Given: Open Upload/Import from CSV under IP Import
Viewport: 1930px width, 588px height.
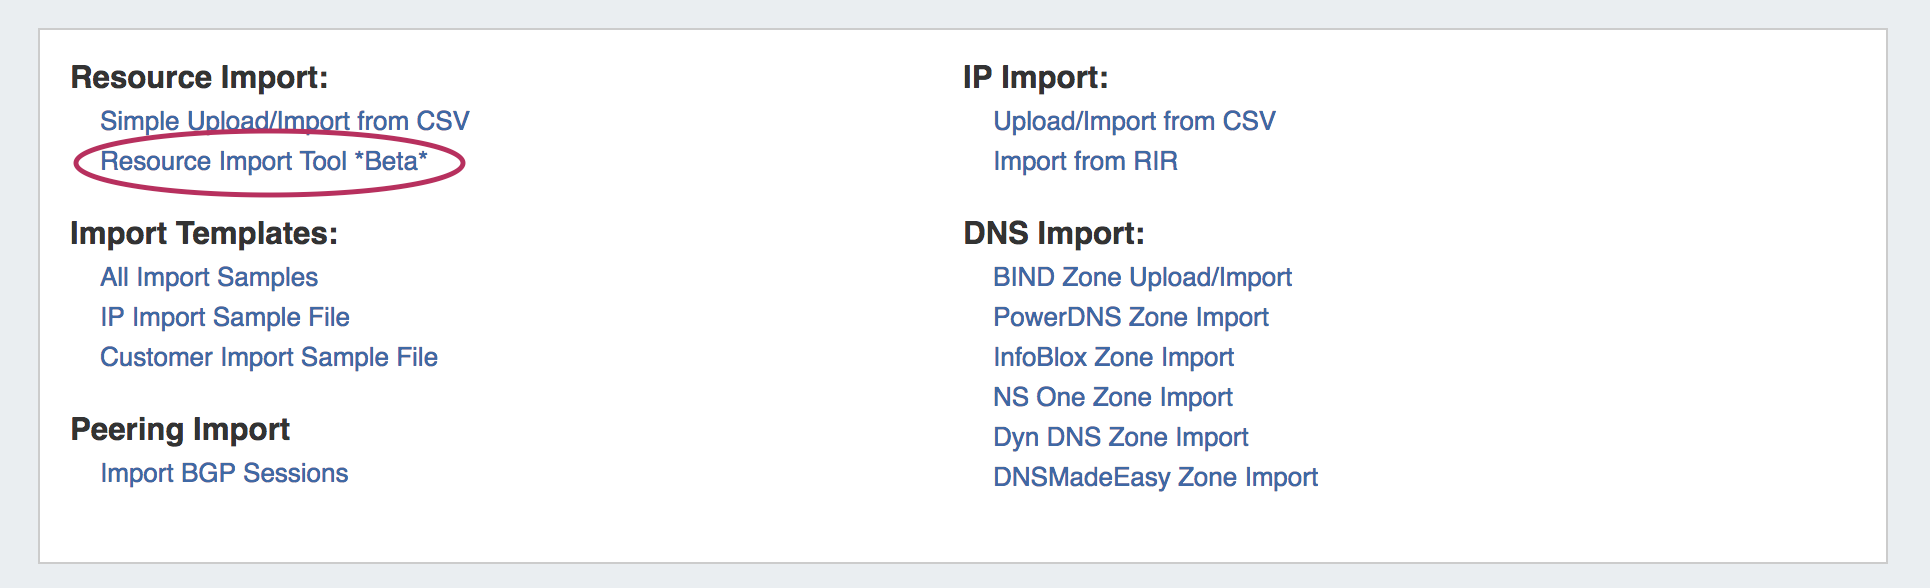Looking at the screenshot, I should click(1134, 121).
